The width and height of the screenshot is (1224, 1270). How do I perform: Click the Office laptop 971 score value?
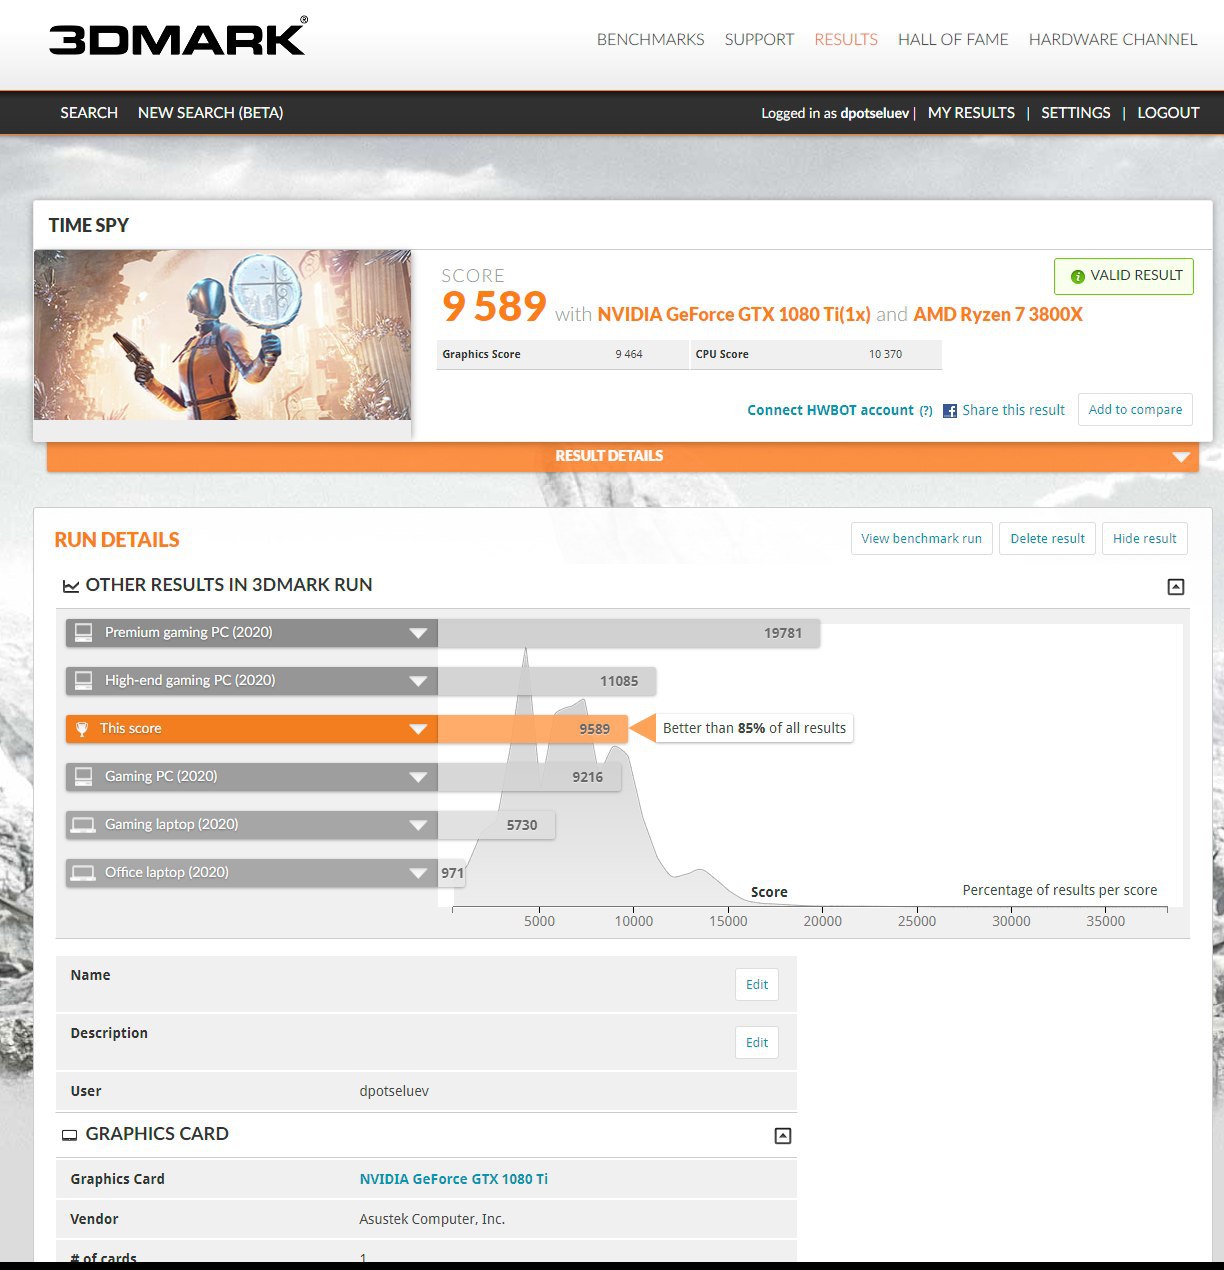[452, 873]
